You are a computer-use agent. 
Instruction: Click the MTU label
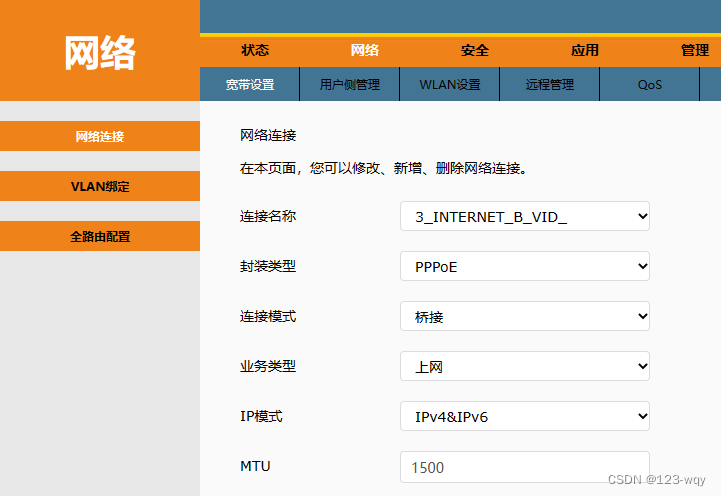(255, 466)
